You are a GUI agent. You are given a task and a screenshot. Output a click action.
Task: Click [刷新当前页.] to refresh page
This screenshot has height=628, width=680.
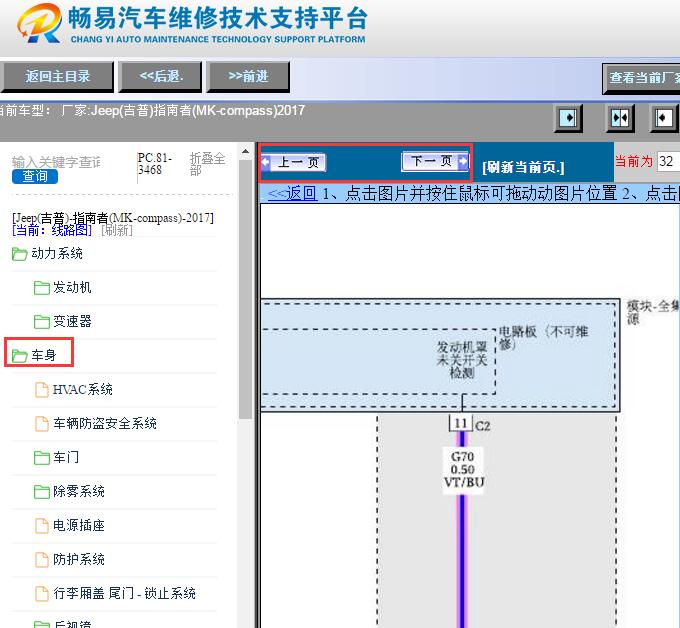[523, 167]
